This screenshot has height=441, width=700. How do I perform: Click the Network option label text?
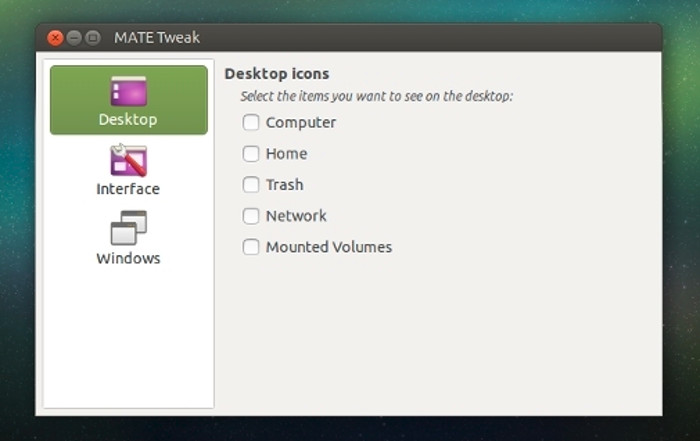point(296,216)
